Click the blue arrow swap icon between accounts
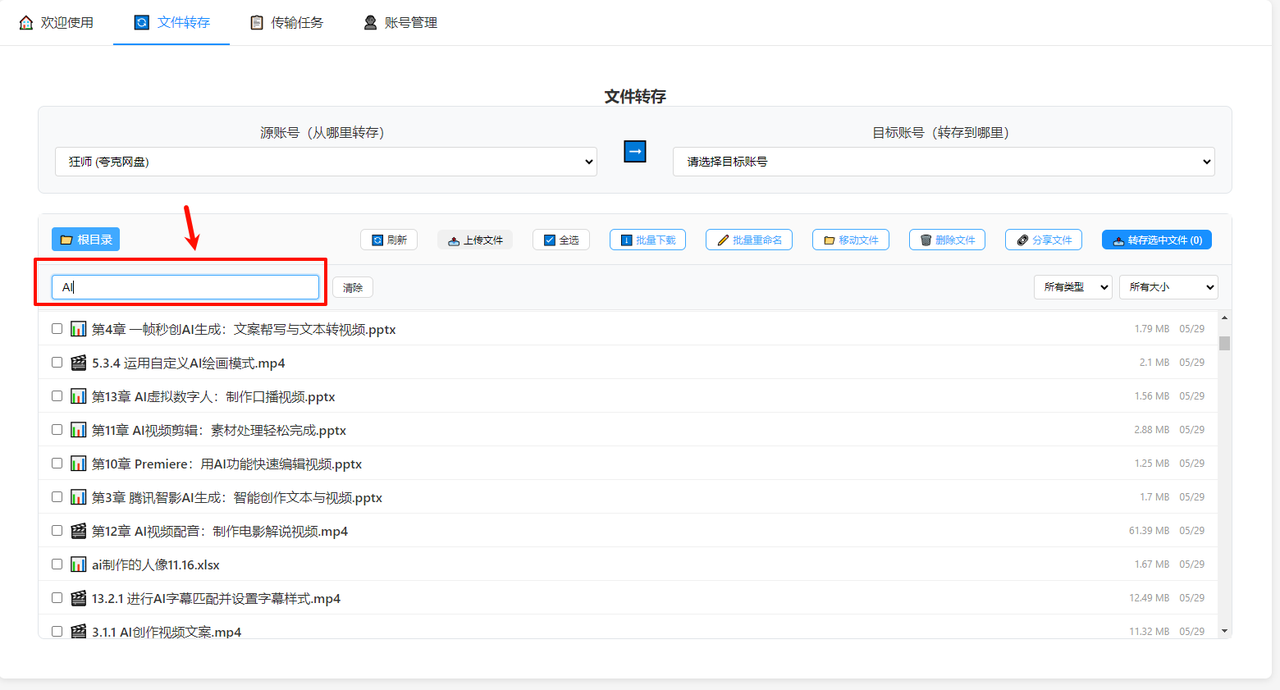The width and height of the screenshot is (1280, 690). coord(635,151)
